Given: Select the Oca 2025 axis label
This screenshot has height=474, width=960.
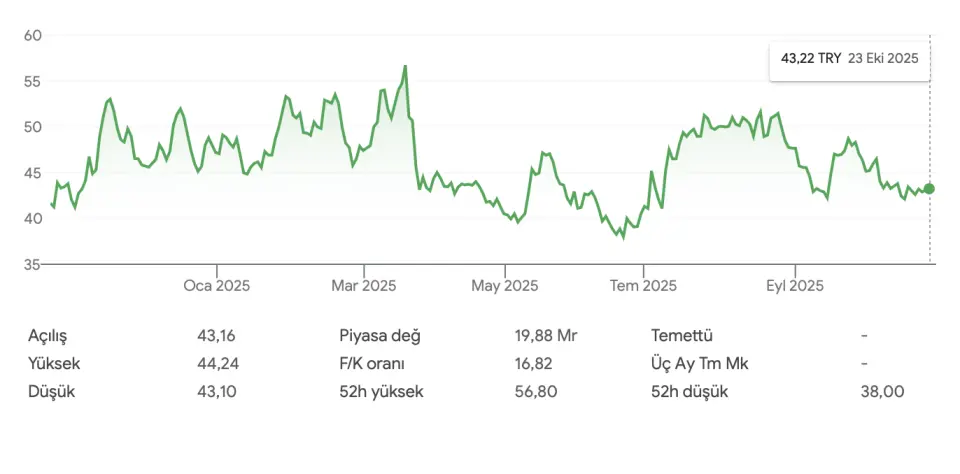Looking at the screenshot, I should click(x=216, y=286).
